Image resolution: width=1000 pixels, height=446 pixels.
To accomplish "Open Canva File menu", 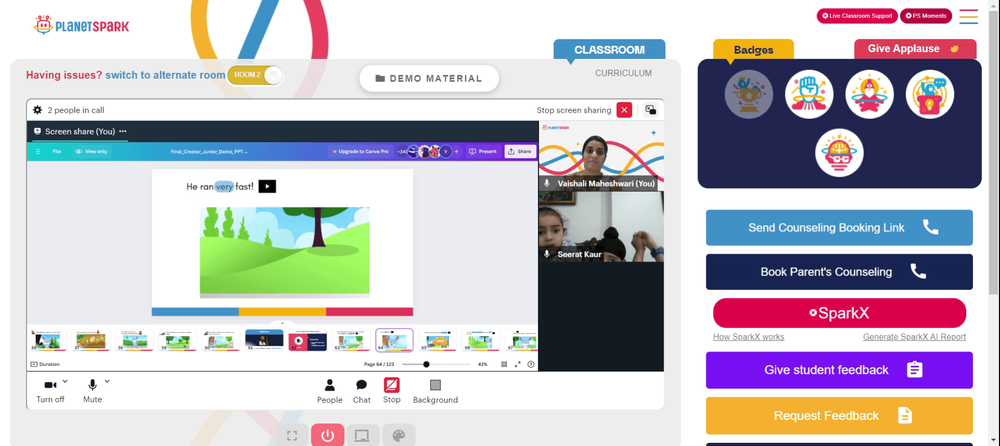I will [57, 152].
